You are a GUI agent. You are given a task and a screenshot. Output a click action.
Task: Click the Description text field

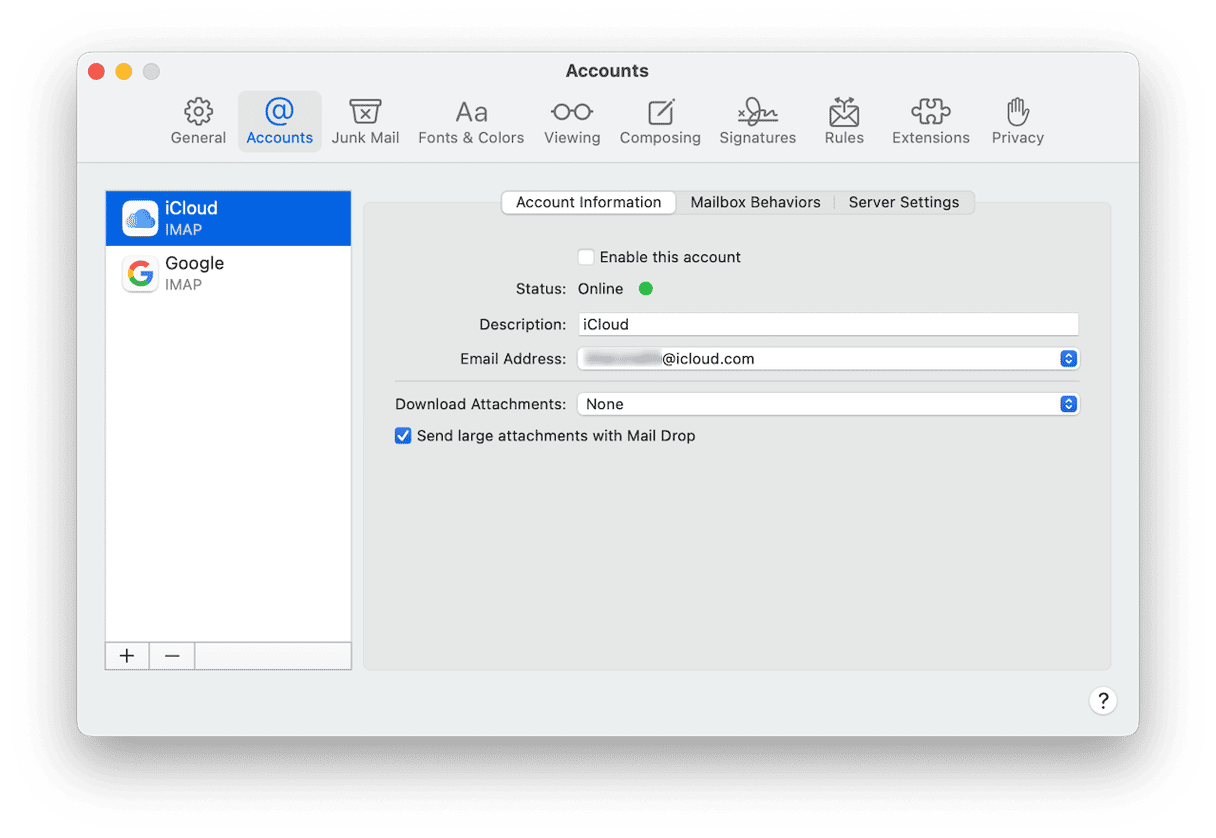point(828,324)
